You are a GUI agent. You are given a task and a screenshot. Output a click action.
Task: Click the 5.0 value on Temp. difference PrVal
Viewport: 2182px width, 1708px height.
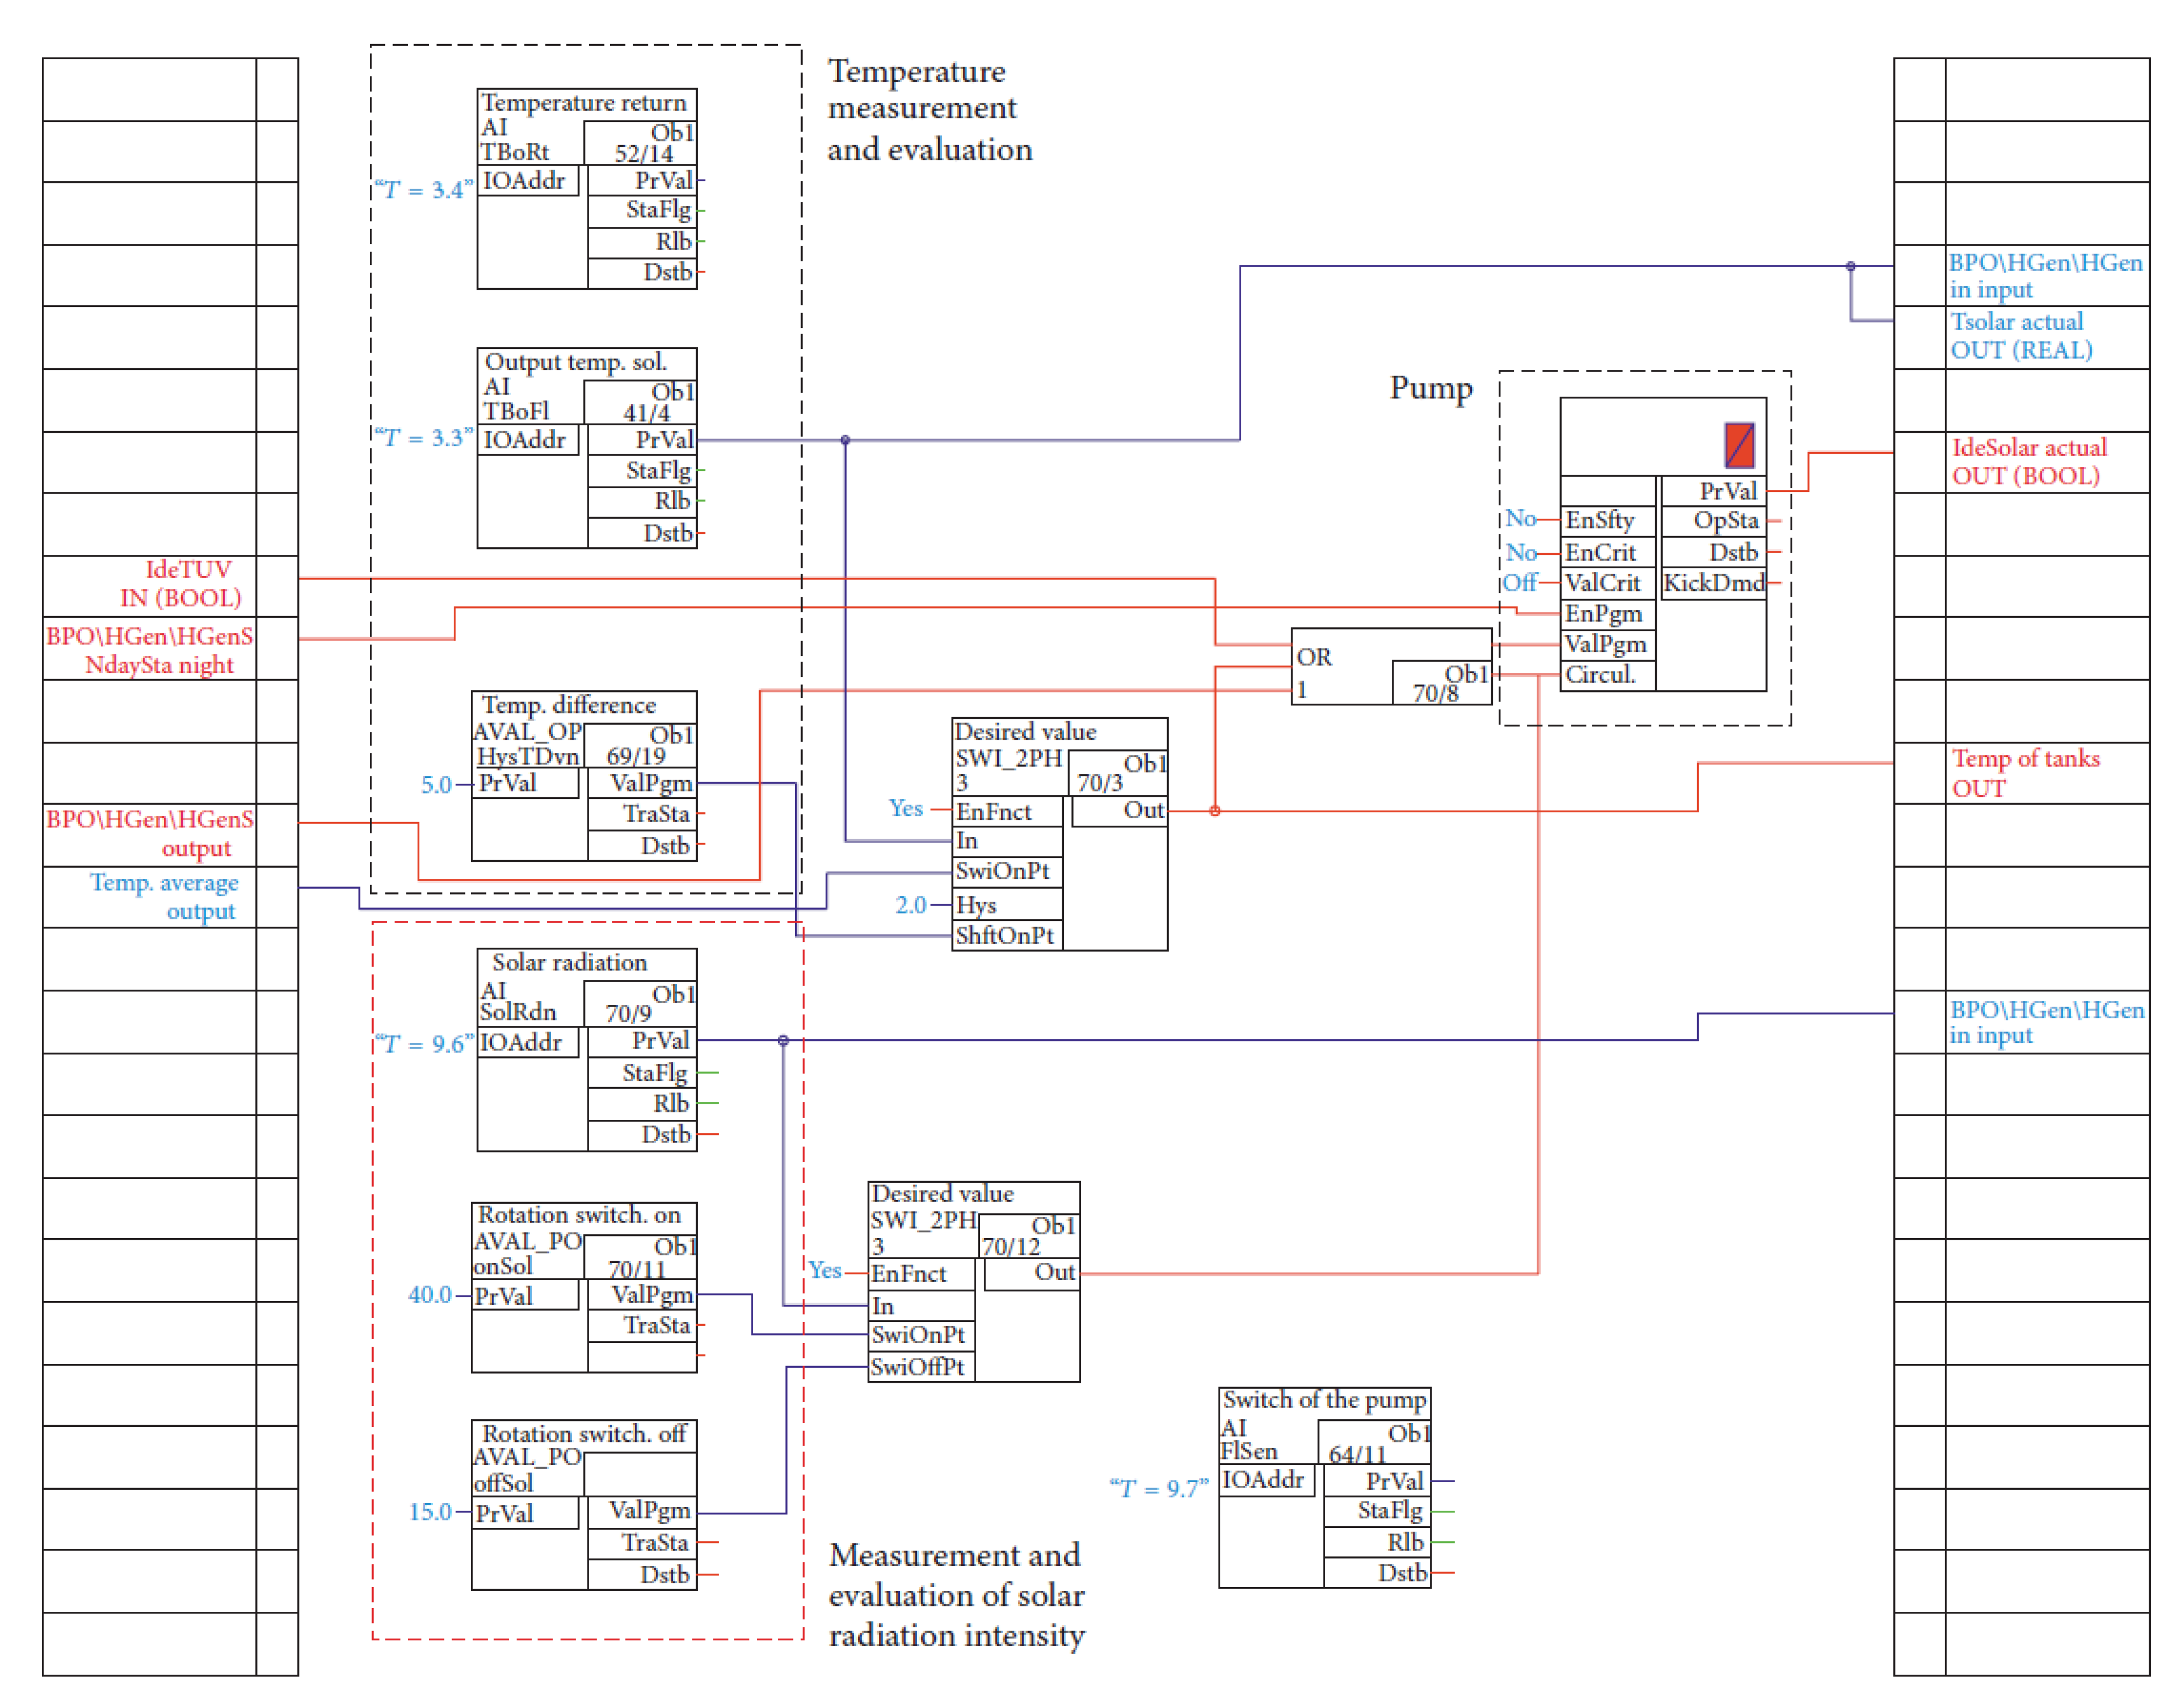(x=436, y=785)
